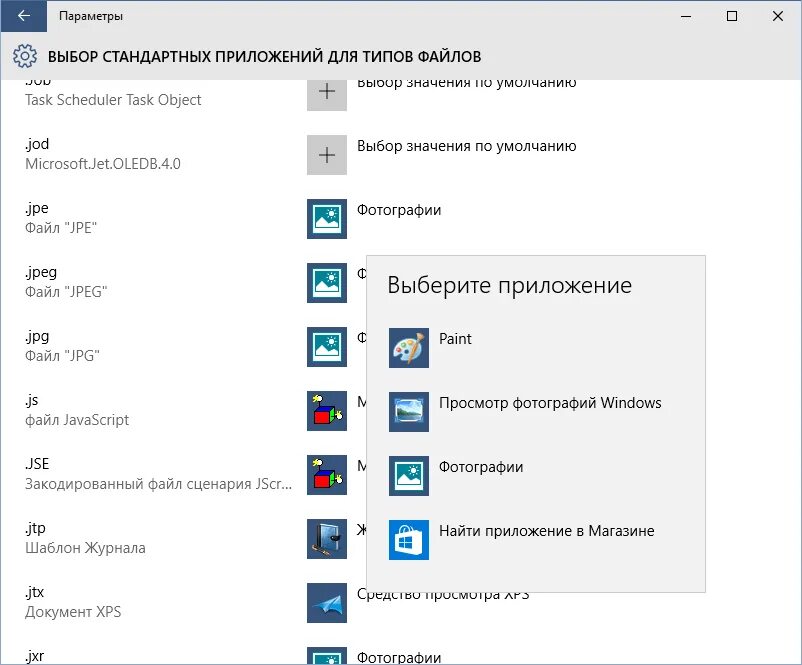The height and width of the screenshot is (665, 802).
Task: Click Файл "JPEG" description
Action: click(66, 292)
